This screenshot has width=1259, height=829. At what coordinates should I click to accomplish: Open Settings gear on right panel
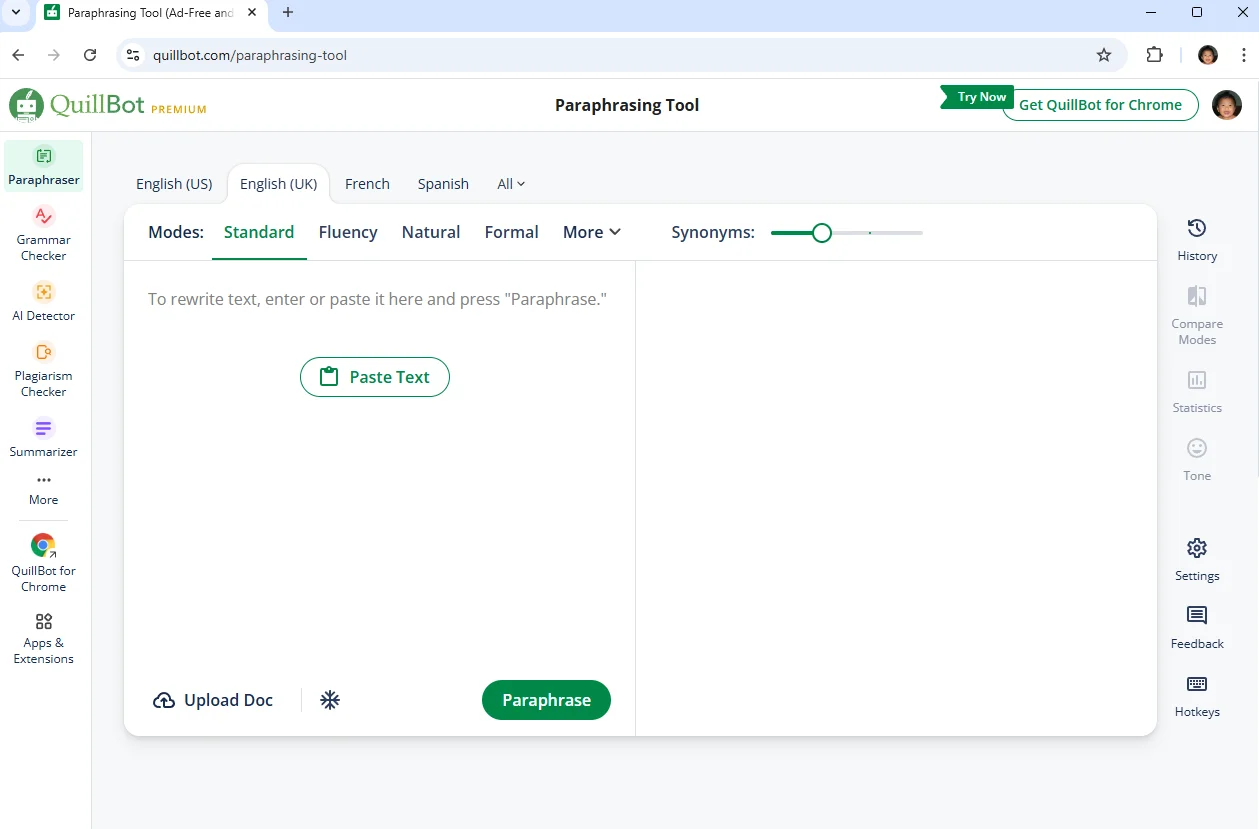click(x=1197, y=560)
